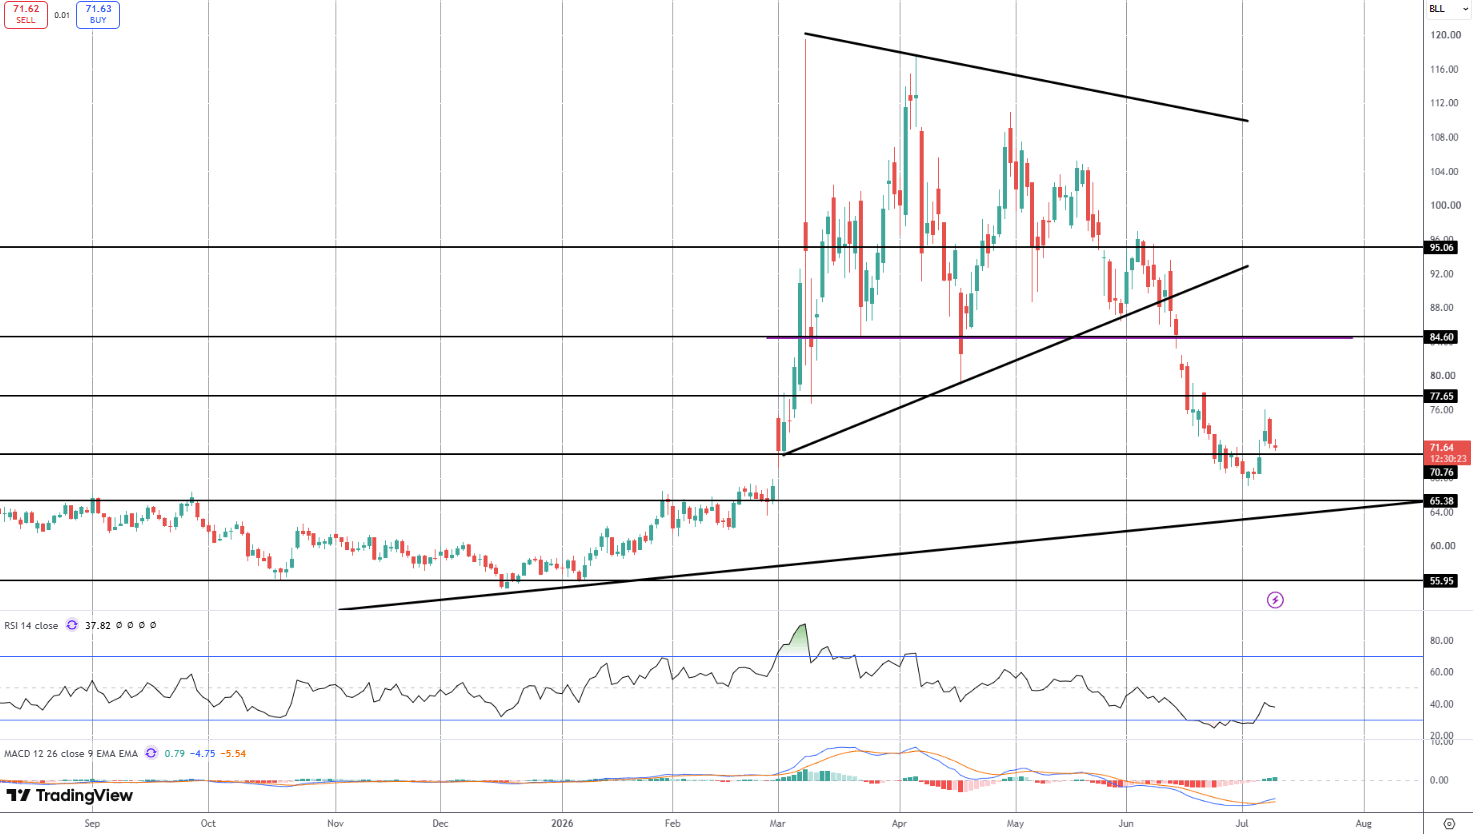Open the BLL dropdown in top corner
The image size is (1473, 834).
pos(1448,9)
